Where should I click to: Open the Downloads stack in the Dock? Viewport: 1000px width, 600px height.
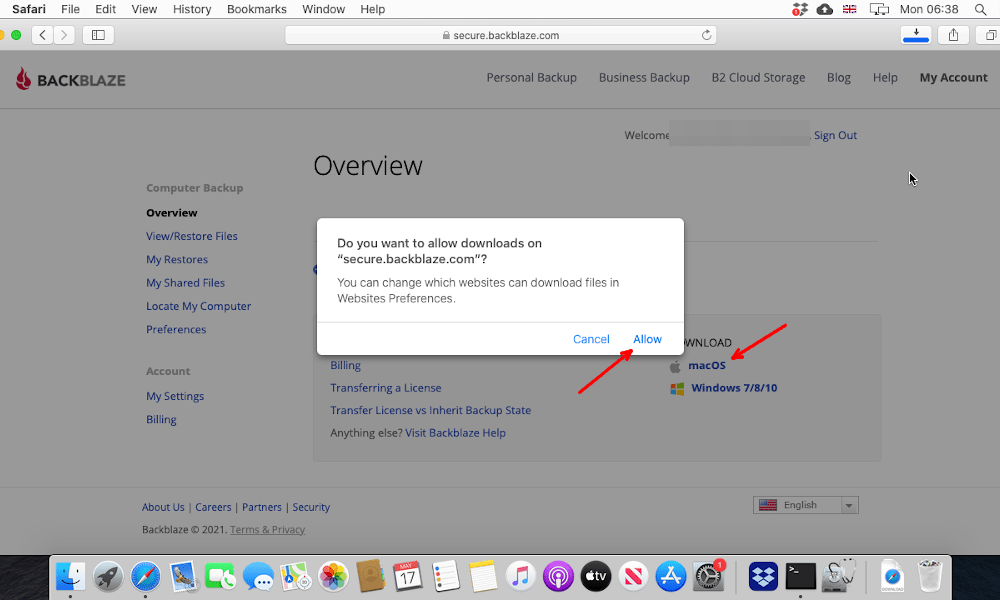pos(892,576)
